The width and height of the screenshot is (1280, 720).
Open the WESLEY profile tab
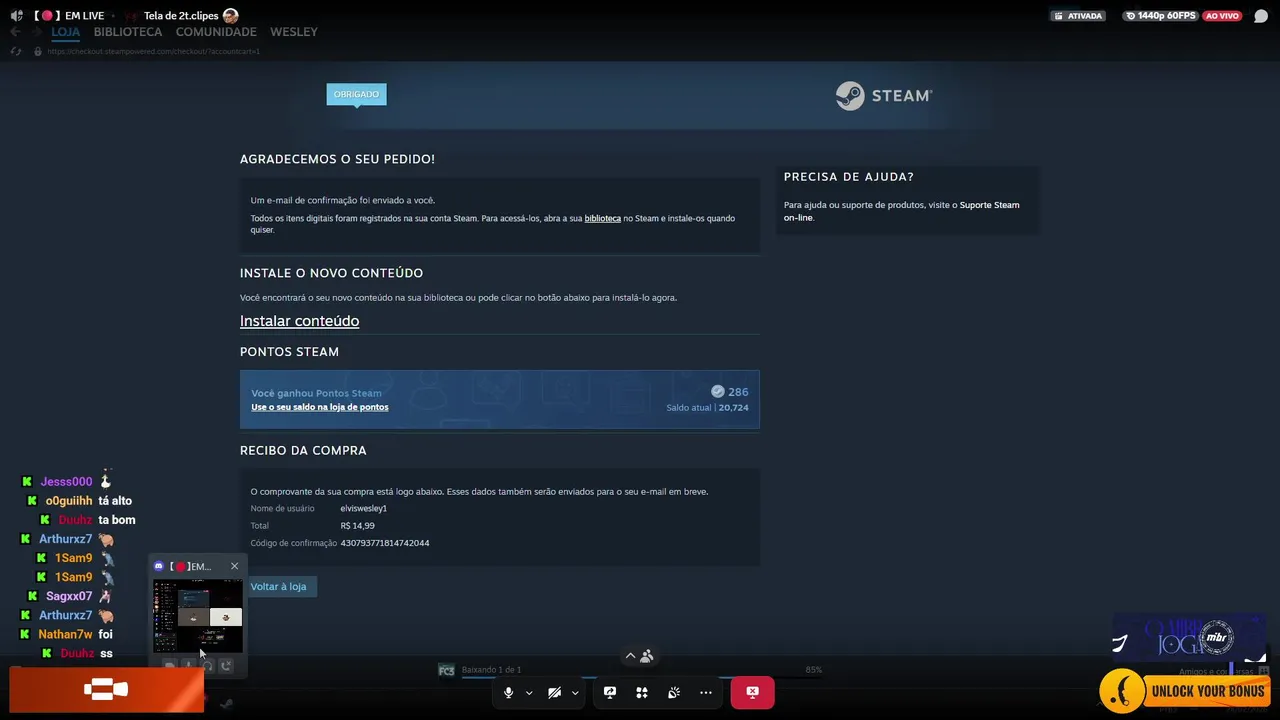coord(294,32)
